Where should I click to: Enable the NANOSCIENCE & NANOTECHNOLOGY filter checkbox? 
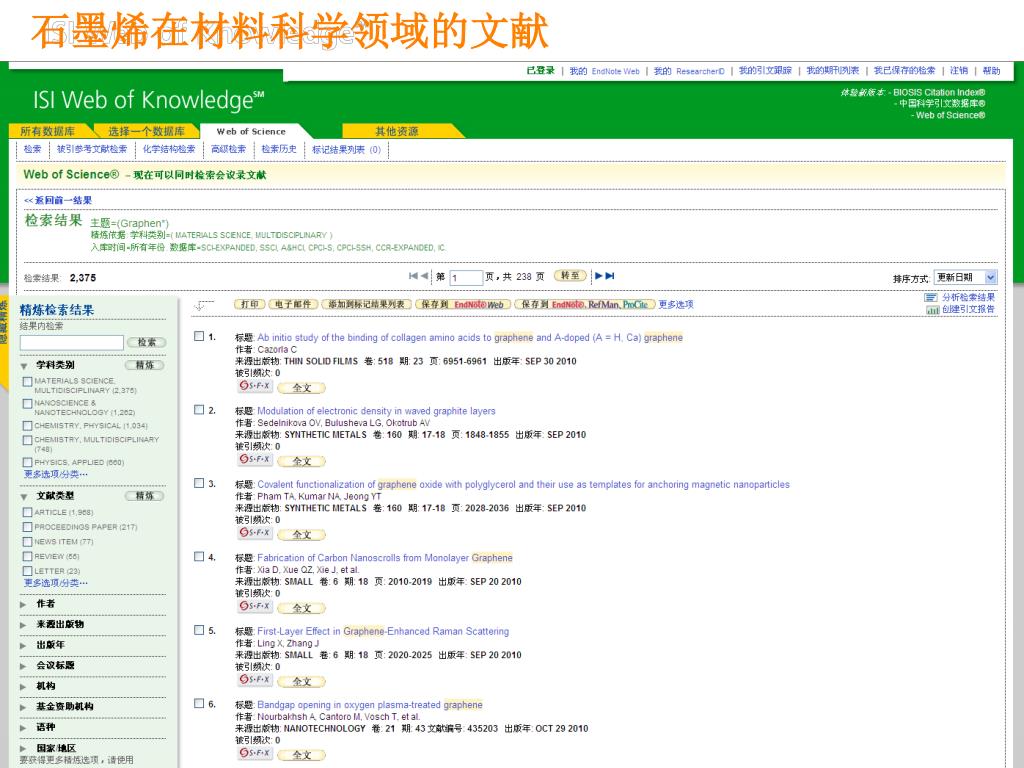[x=27, y=403]
